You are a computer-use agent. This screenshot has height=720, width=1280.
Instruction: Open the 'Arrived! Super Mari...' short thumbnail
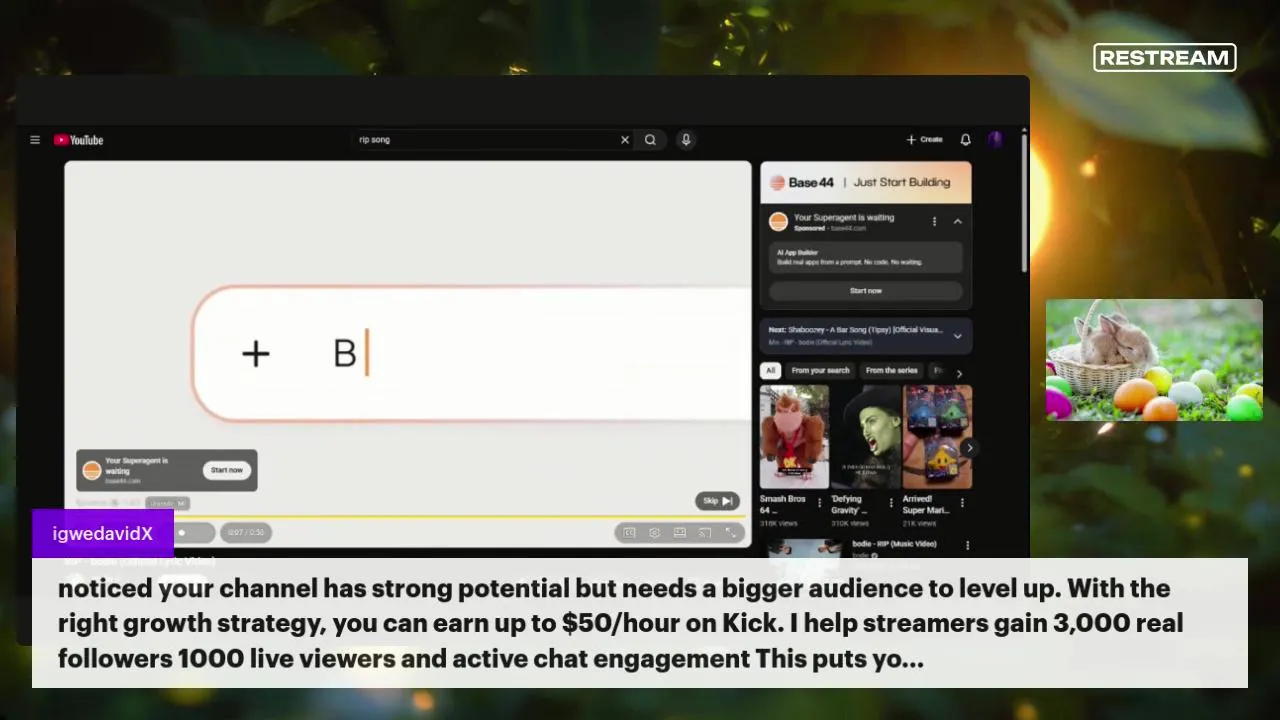[x=937, y=437]
